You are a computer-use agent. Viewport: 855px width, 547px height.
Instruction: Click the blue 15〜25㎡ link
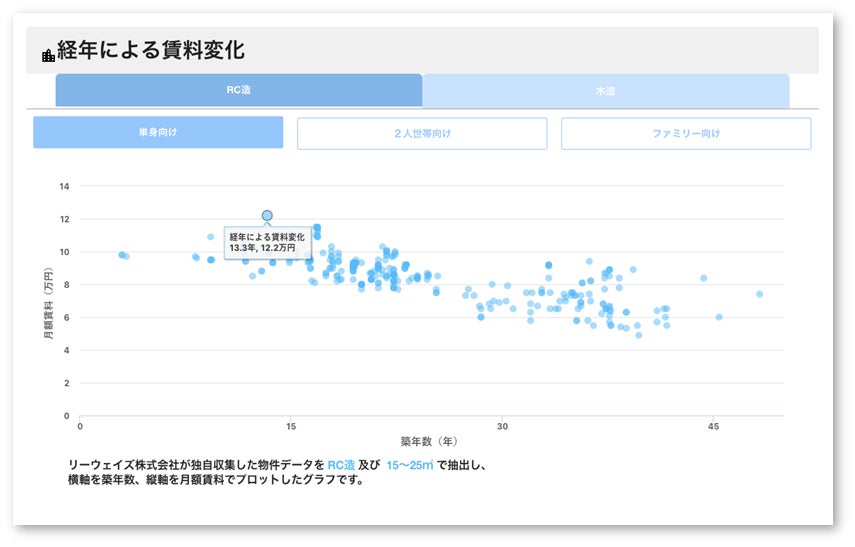409,465
